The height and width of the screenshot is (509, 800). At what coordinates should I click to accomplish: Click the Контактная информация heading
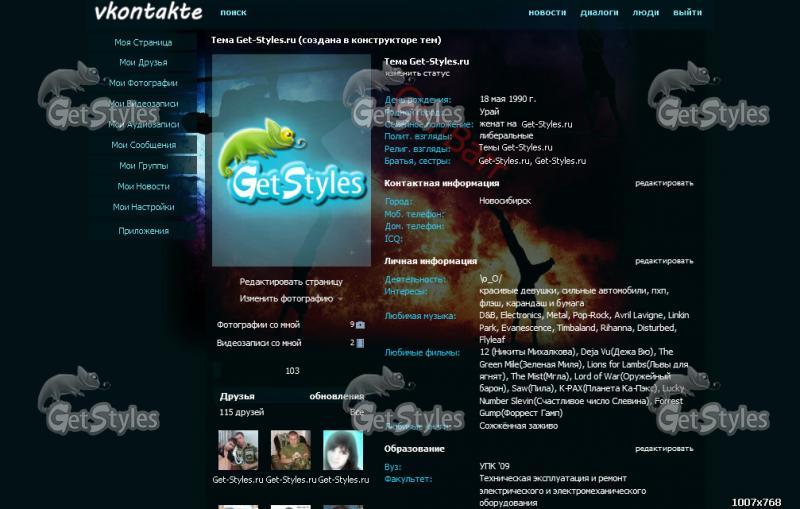tap(441, 183)
